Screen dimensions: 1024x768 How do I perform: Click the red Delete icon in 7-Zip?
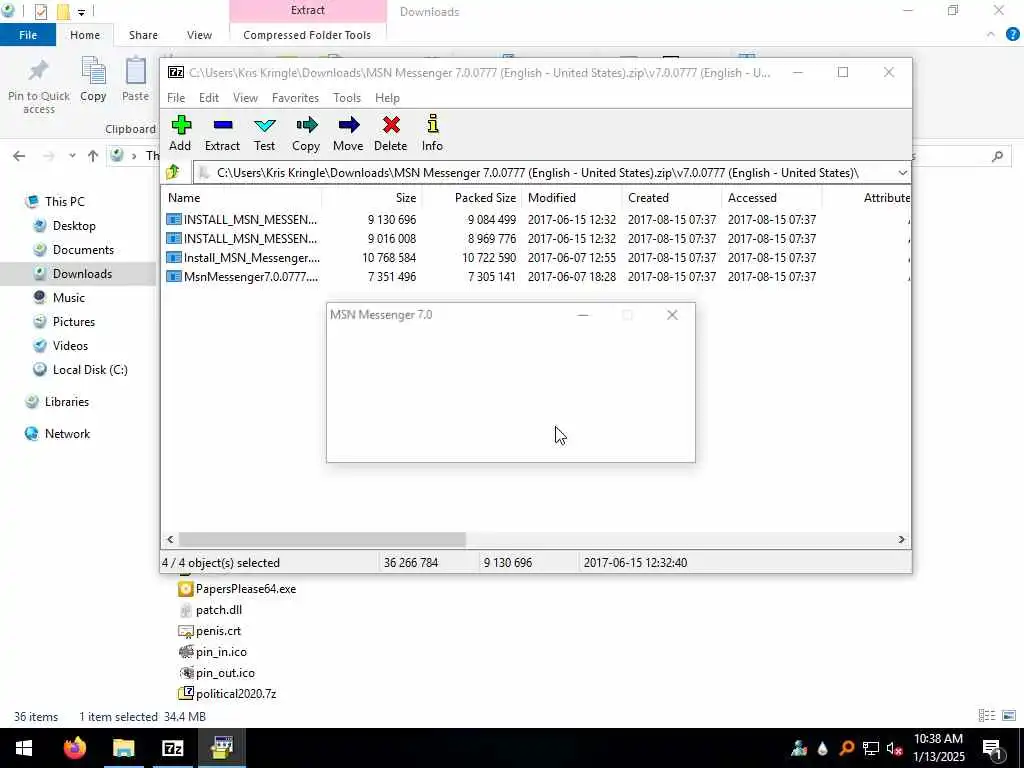391,133
